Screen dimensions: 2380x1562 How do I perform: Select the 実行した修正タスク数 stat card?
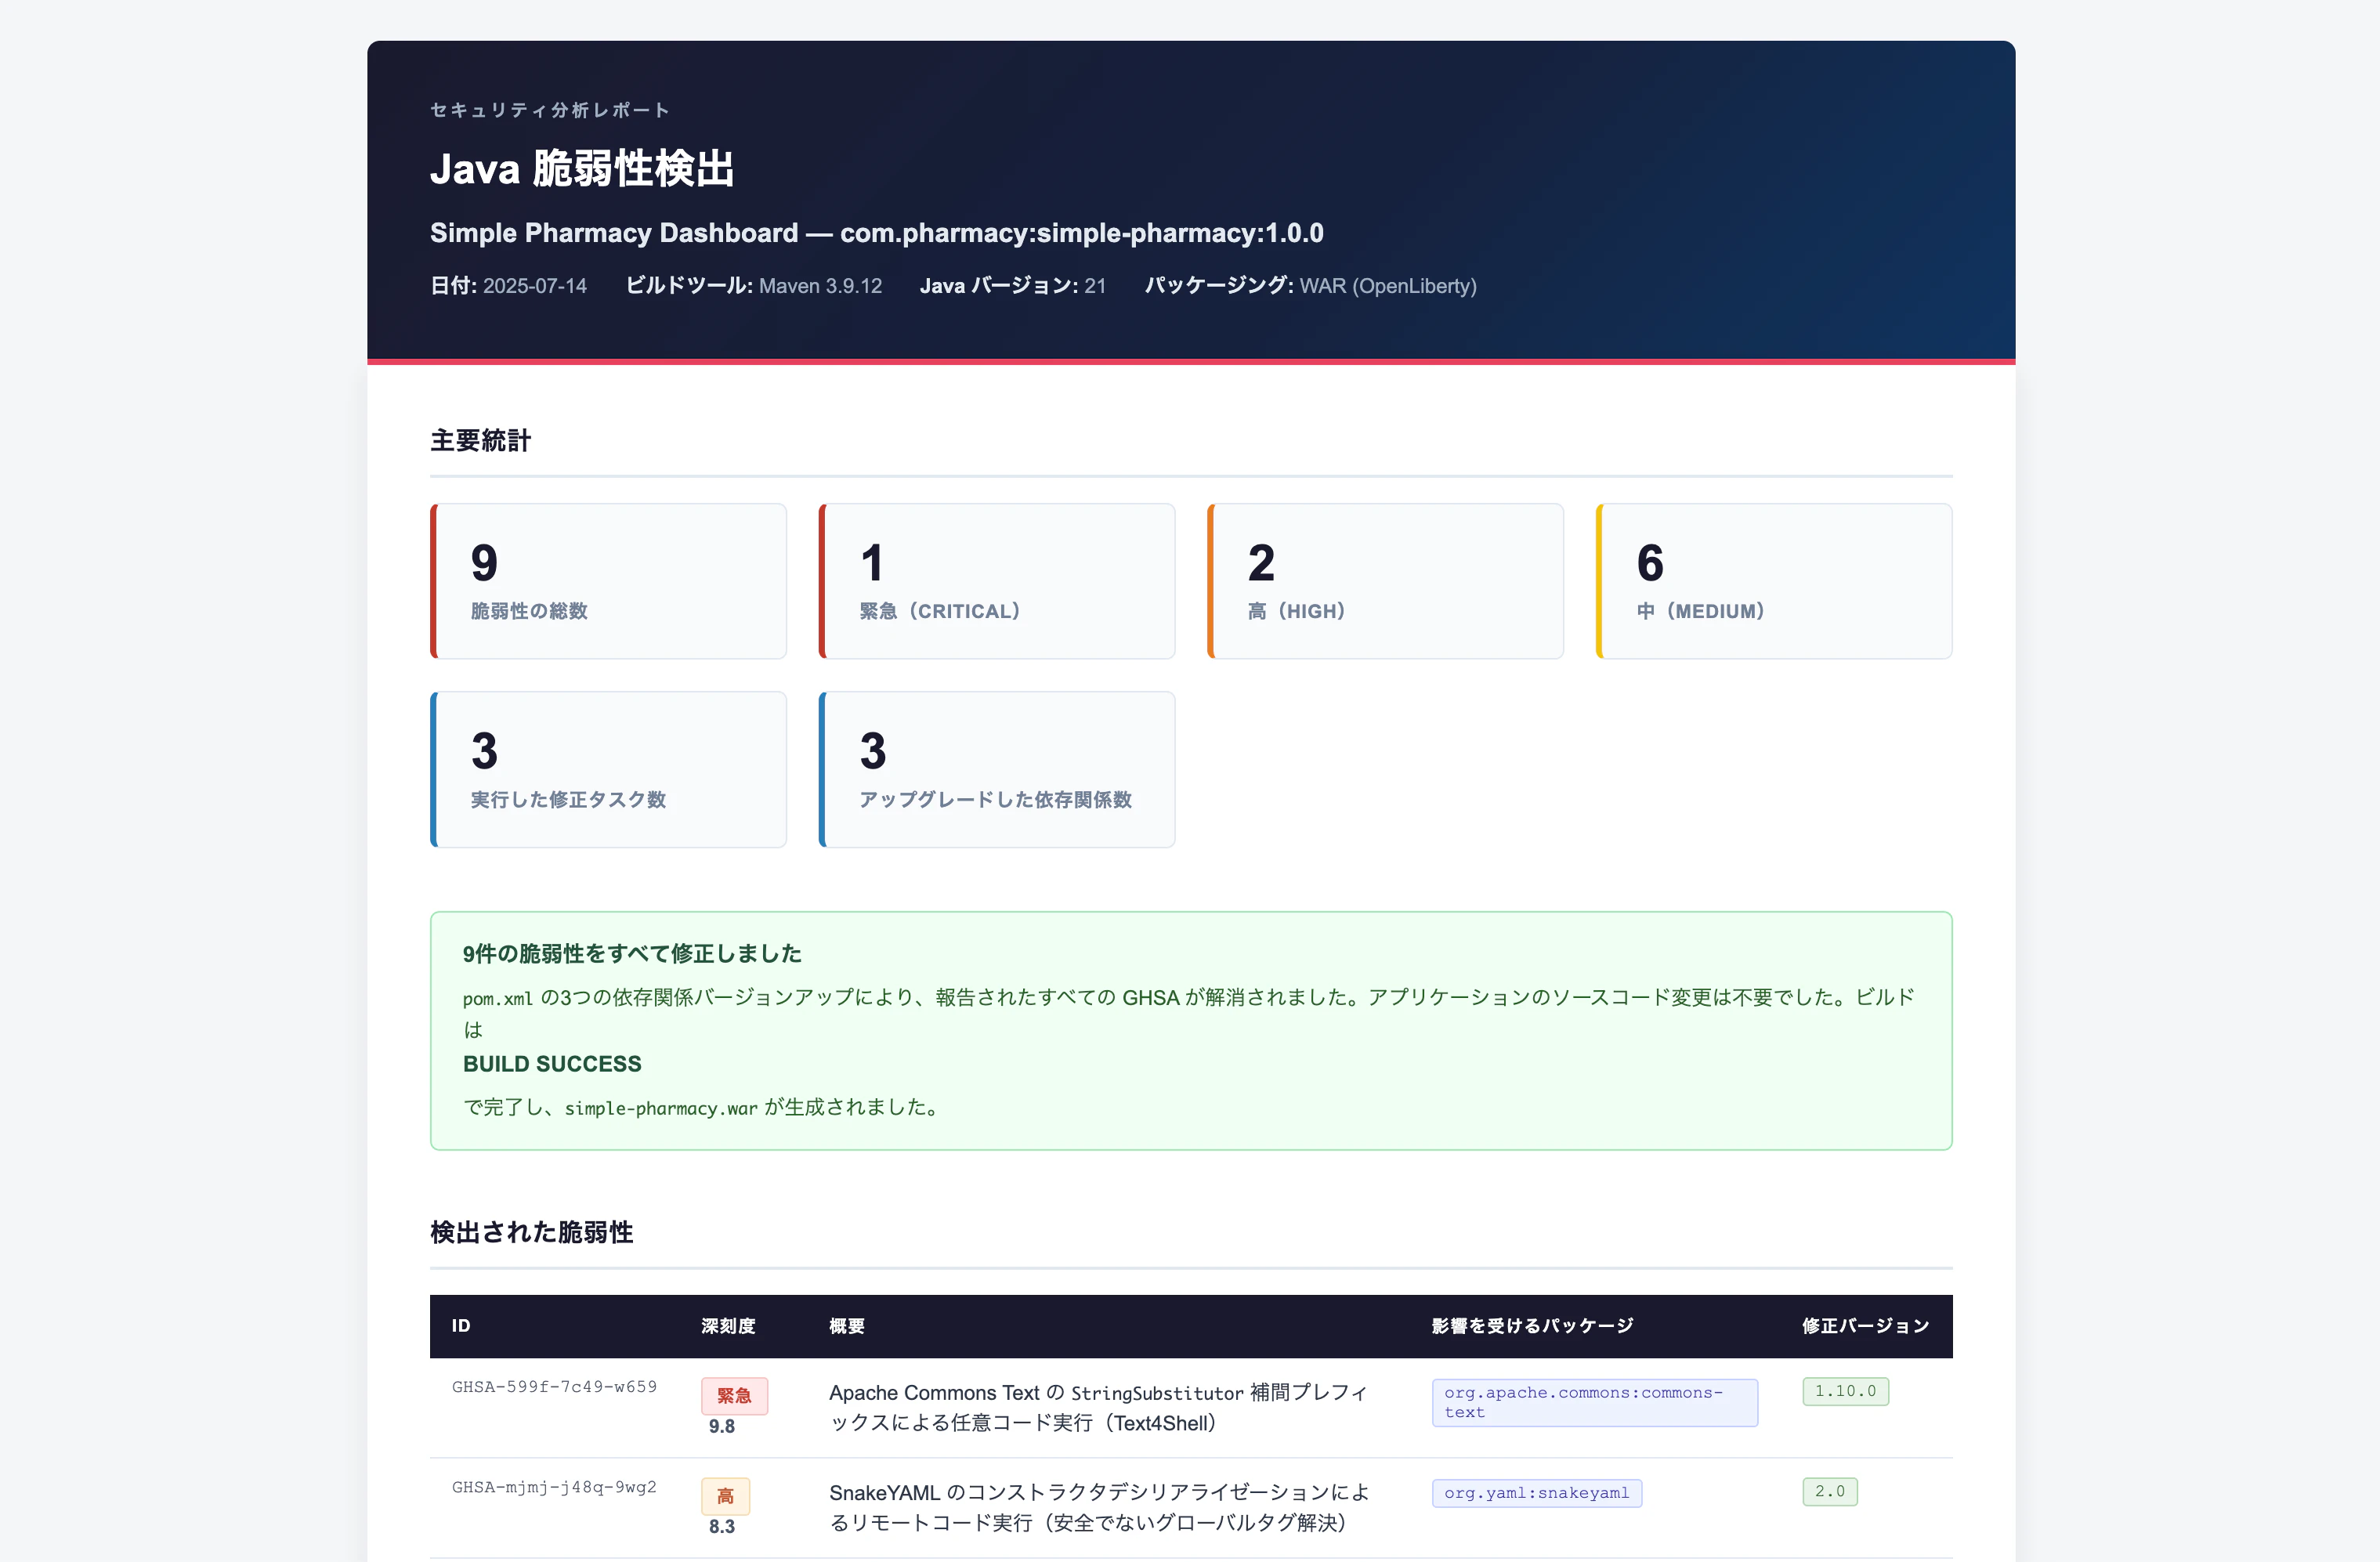coord(608,770)
